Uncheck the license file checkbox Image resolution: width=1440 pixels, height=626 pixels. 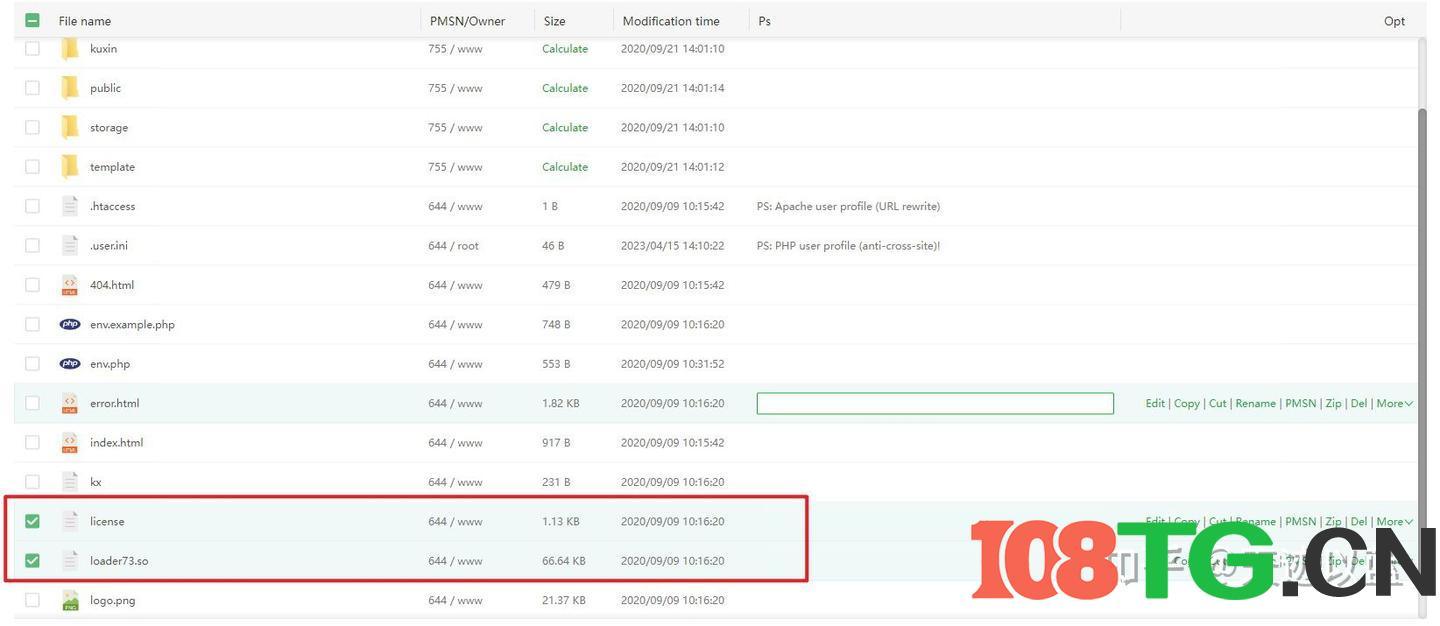coord(31,520)
